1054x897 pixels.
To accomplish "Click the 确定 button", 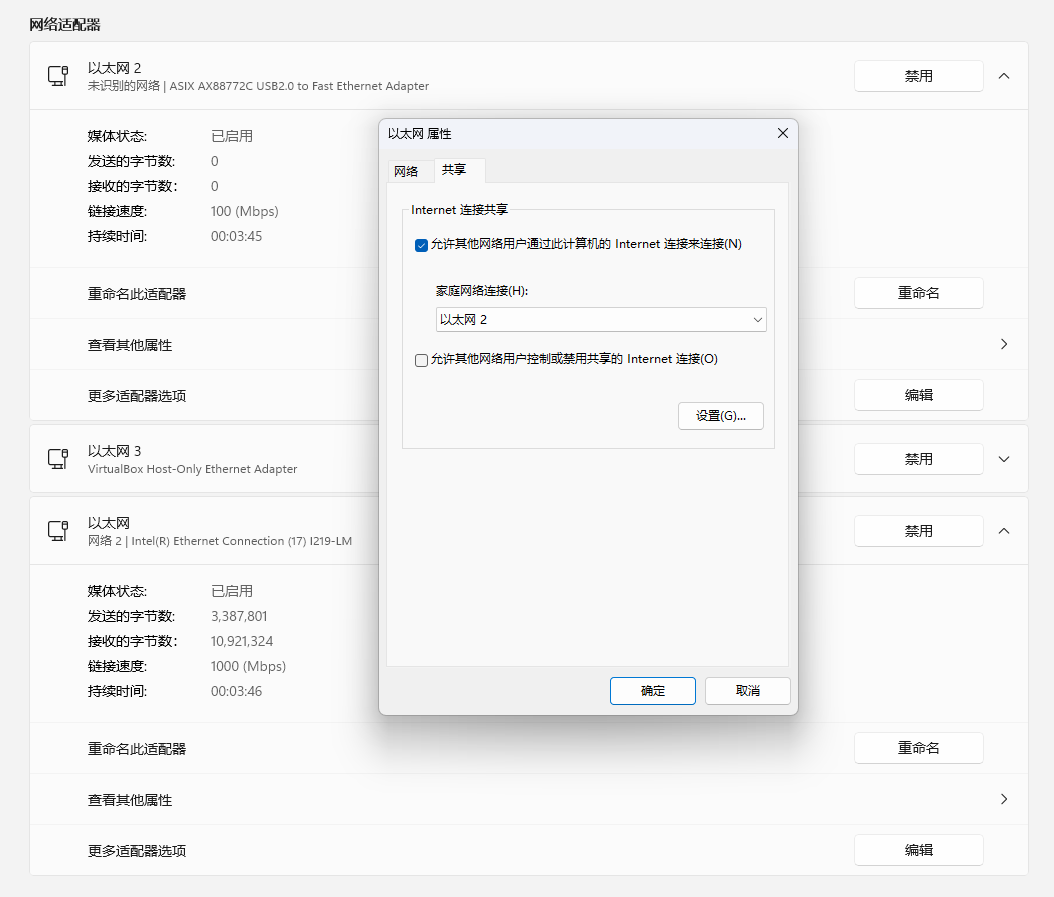I will tap(652, 690).
